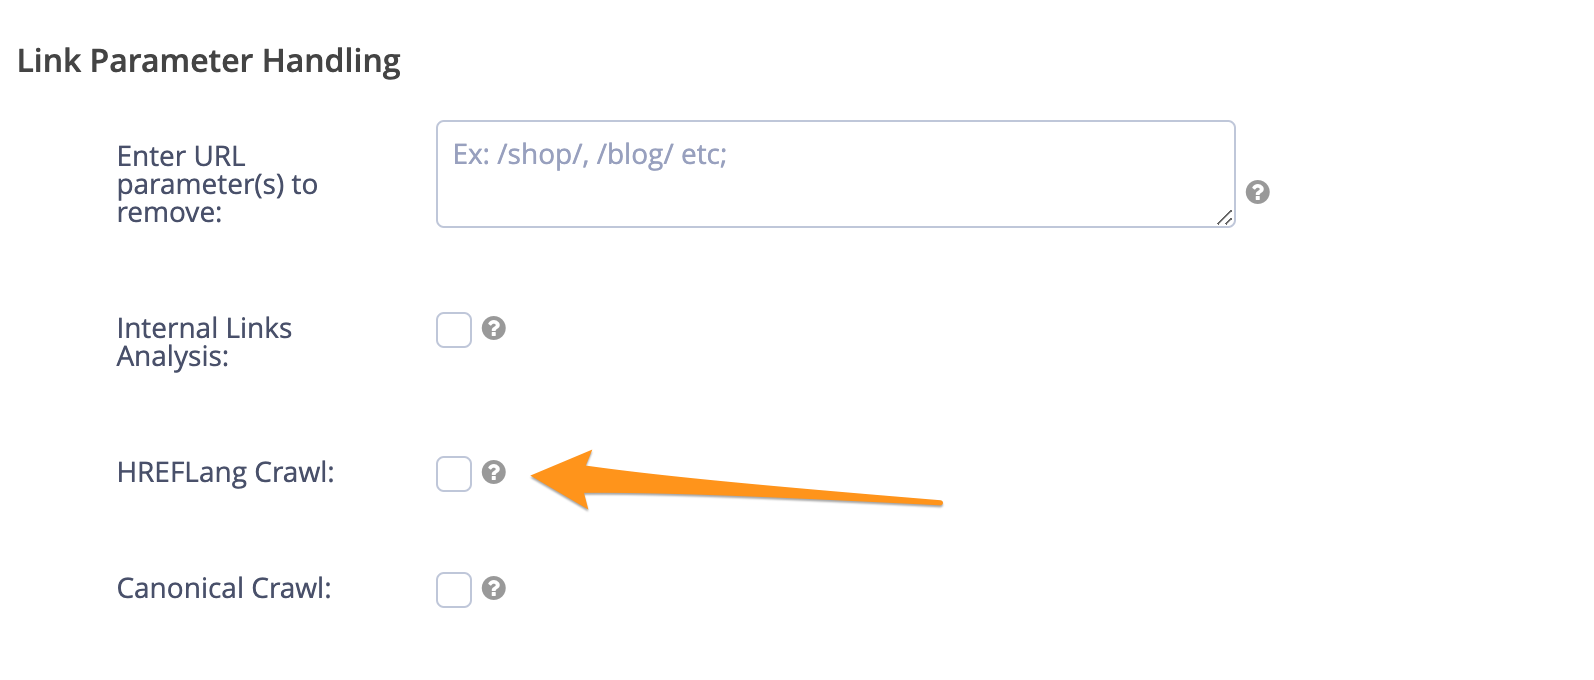Select the 'HREFLang Crawl:' label text
The image size is (1594, 680).
pos(226,472)
